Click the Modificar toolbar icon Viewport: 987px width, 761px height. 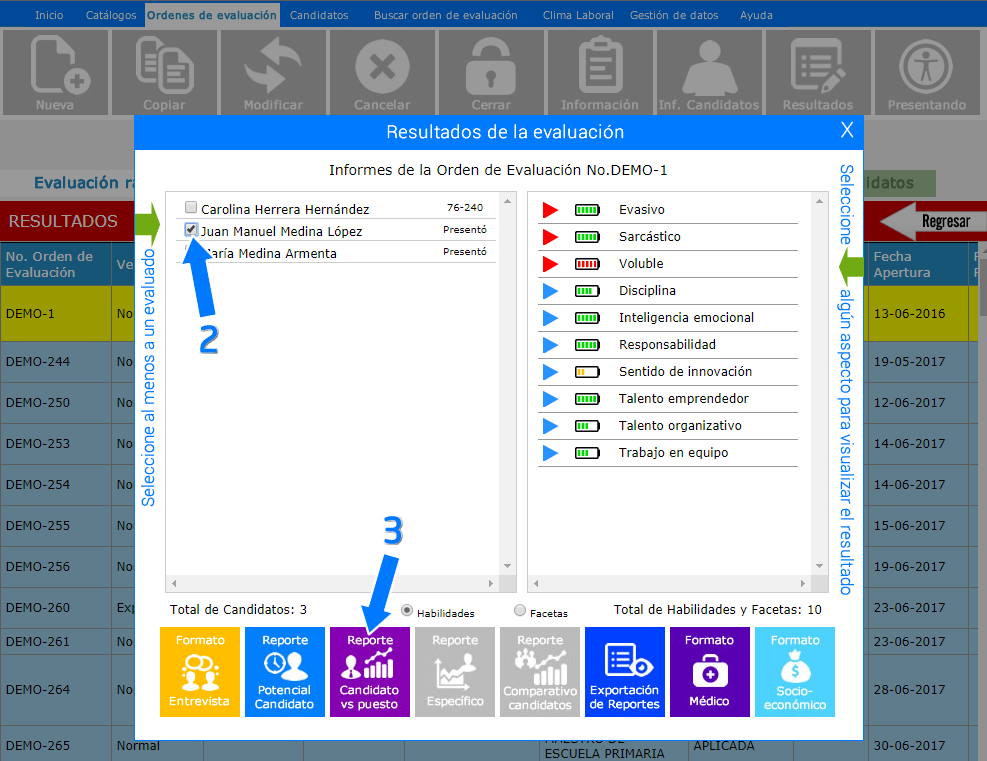(273, 72)
